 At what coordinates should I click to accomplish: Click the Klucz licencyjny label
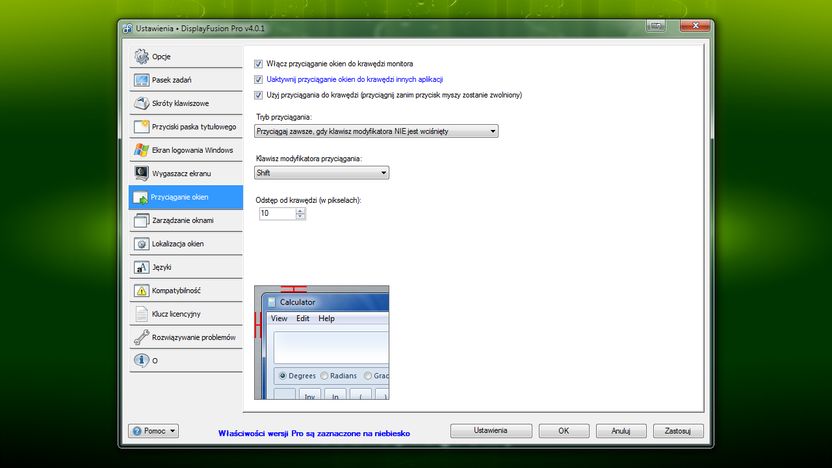176,314
